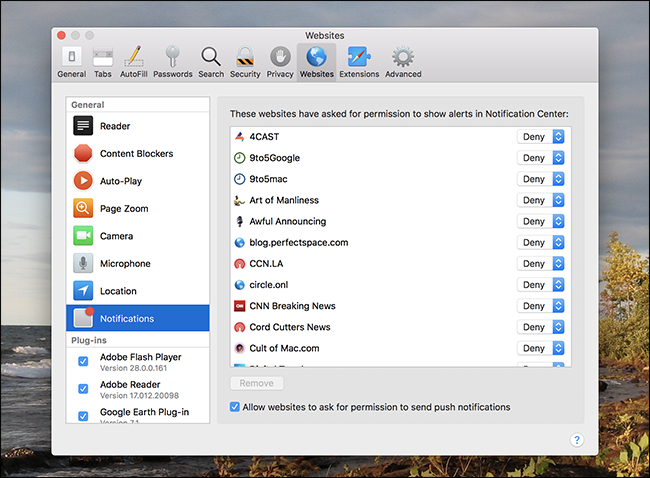The image size is (650, 478).
Task: Click the Awful Announcing microphone favicon
Action: 240,221
